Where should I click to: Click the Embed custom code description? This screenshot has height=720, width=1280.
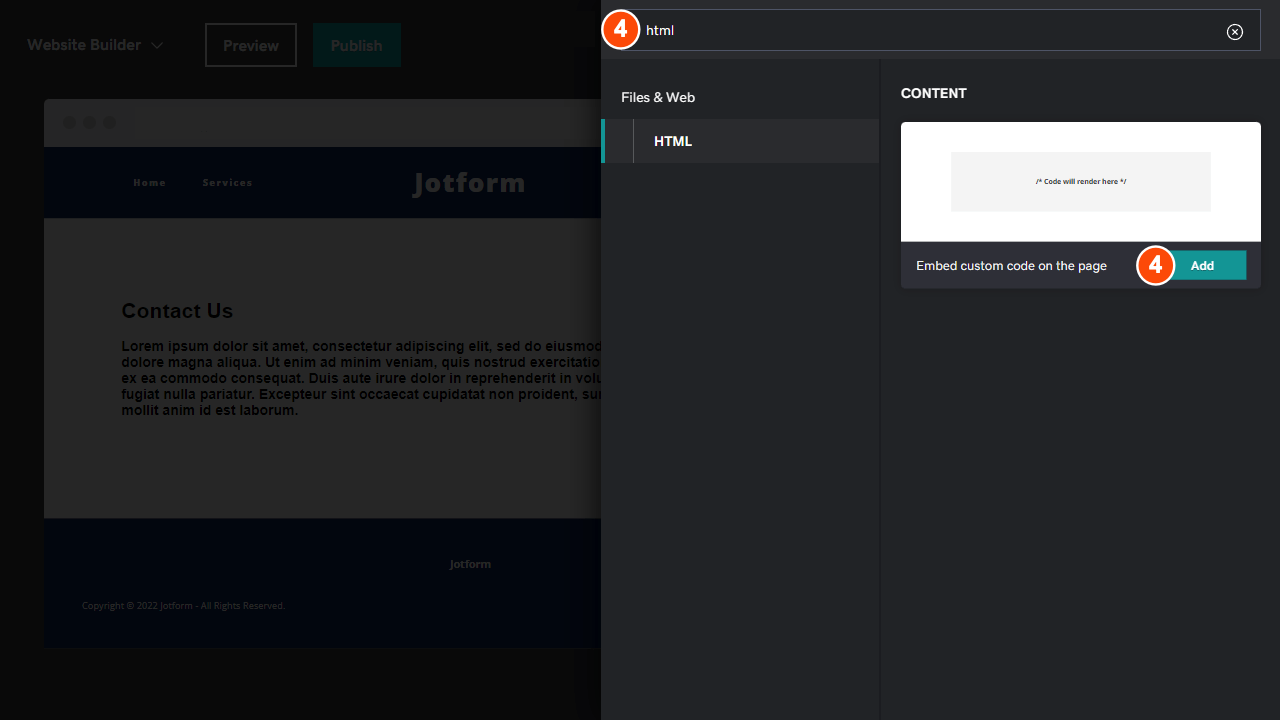[1011, 266]
